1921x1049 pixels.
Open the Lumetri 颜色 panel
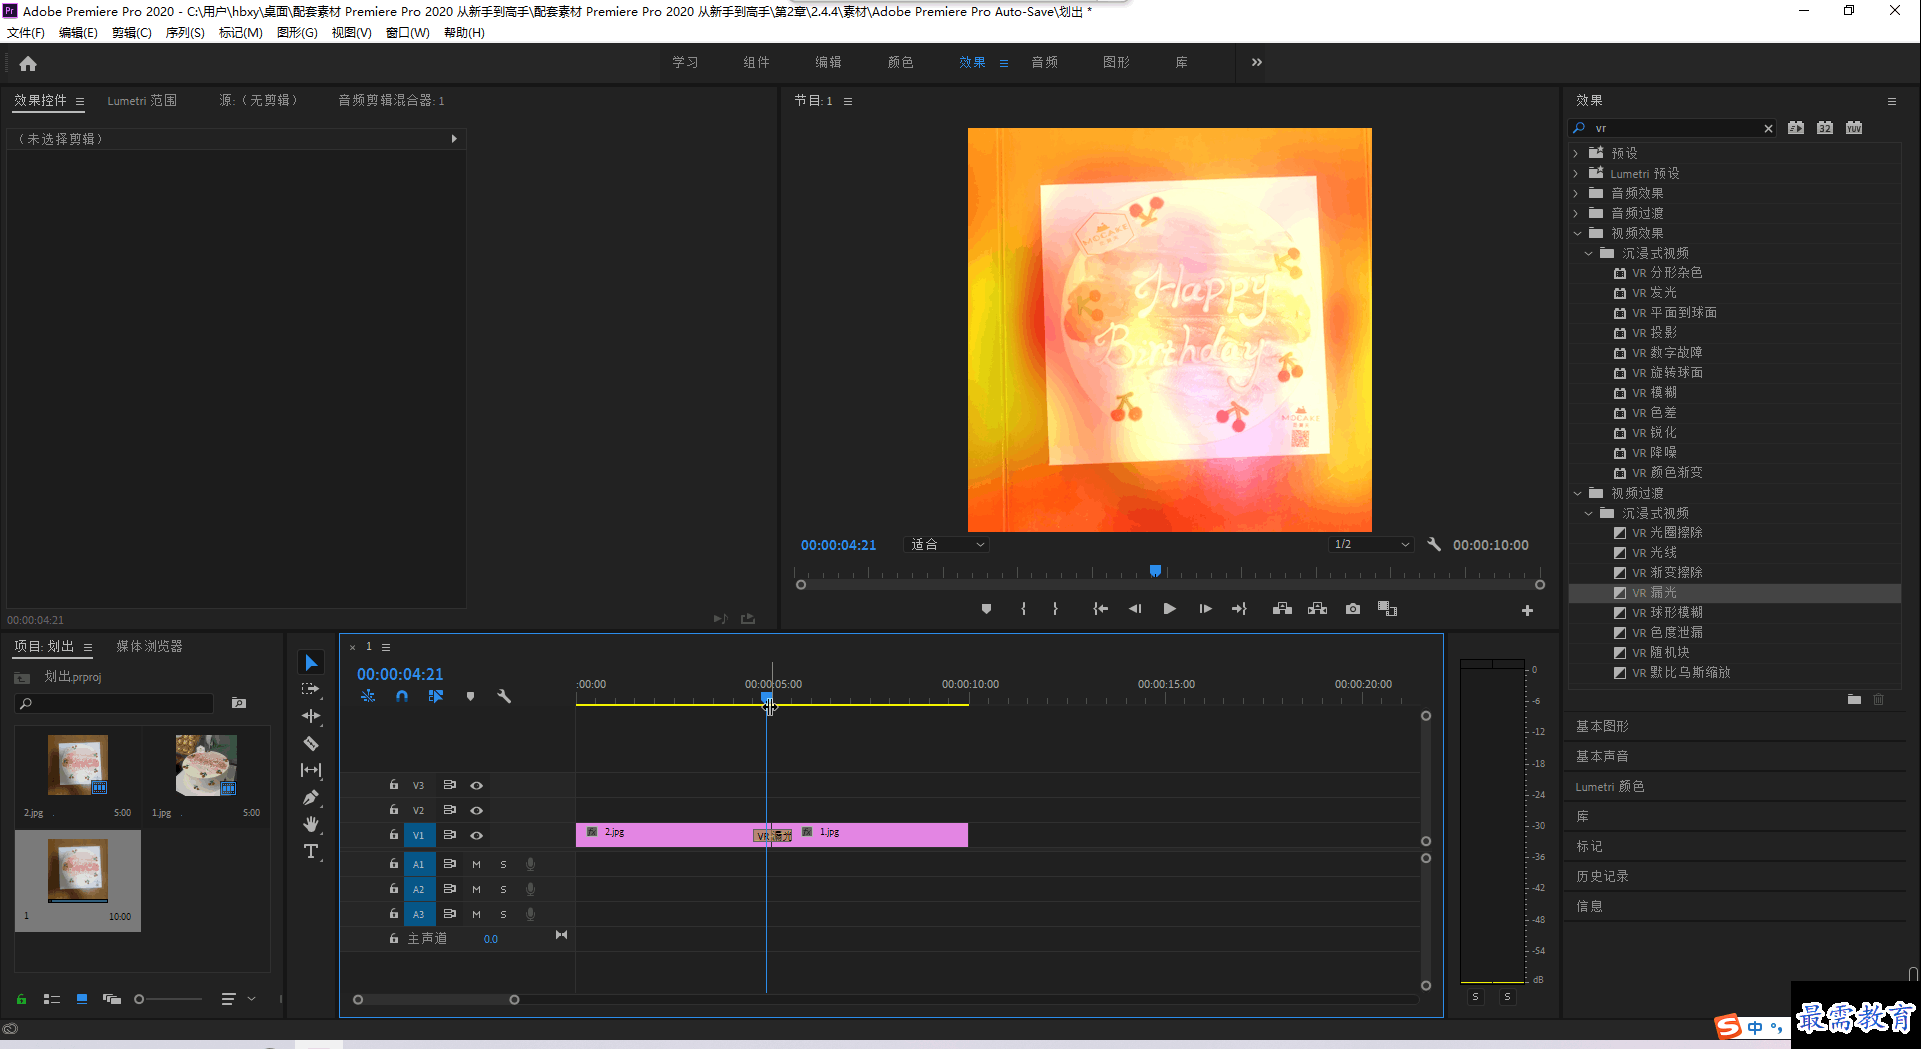[1610, 786]
